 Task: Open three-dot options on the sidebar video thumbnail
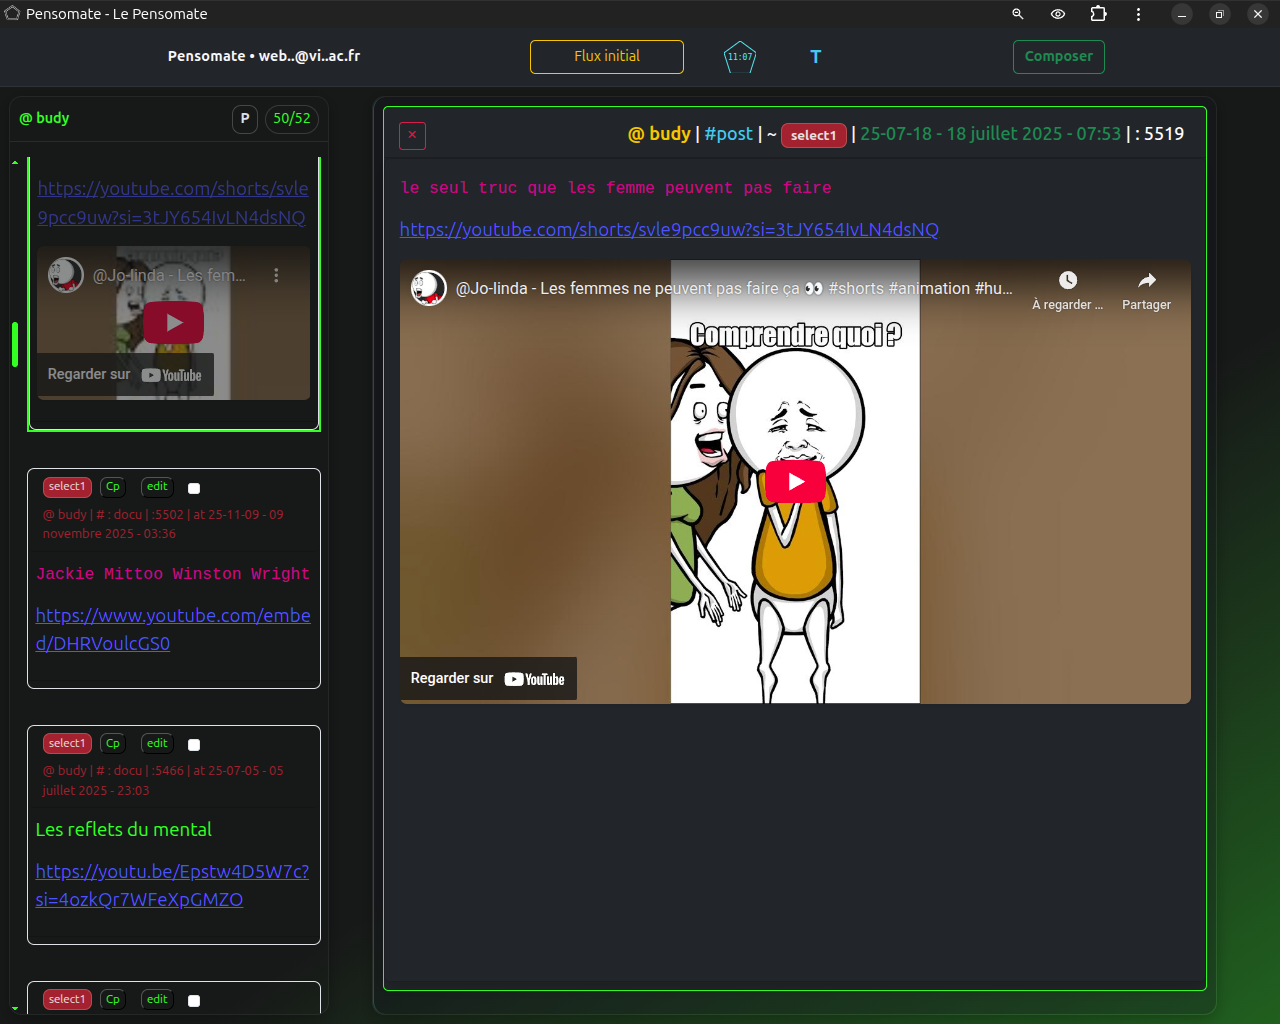pyautogui.click(x=277, y=276)
